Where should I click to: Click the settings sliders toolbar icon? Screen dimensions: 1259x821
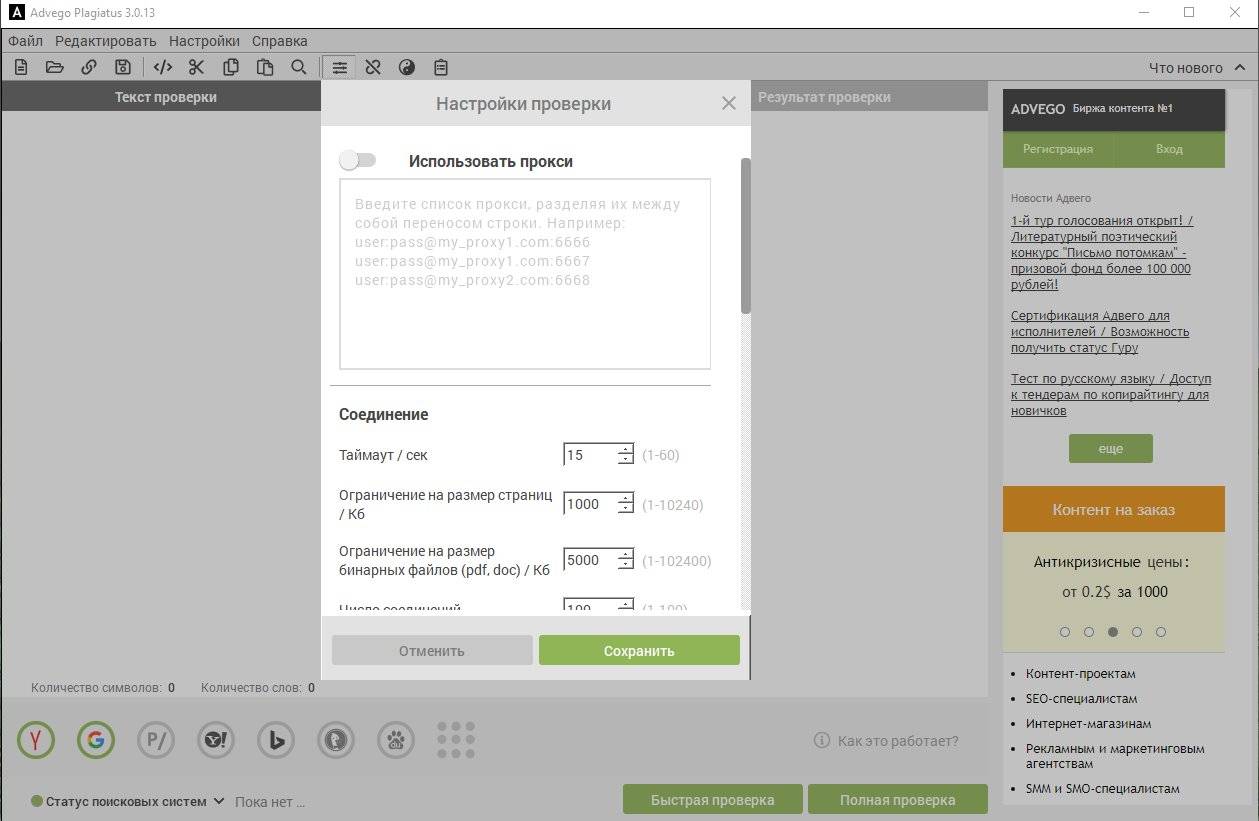pyautogui.click(x=340, y=67)
